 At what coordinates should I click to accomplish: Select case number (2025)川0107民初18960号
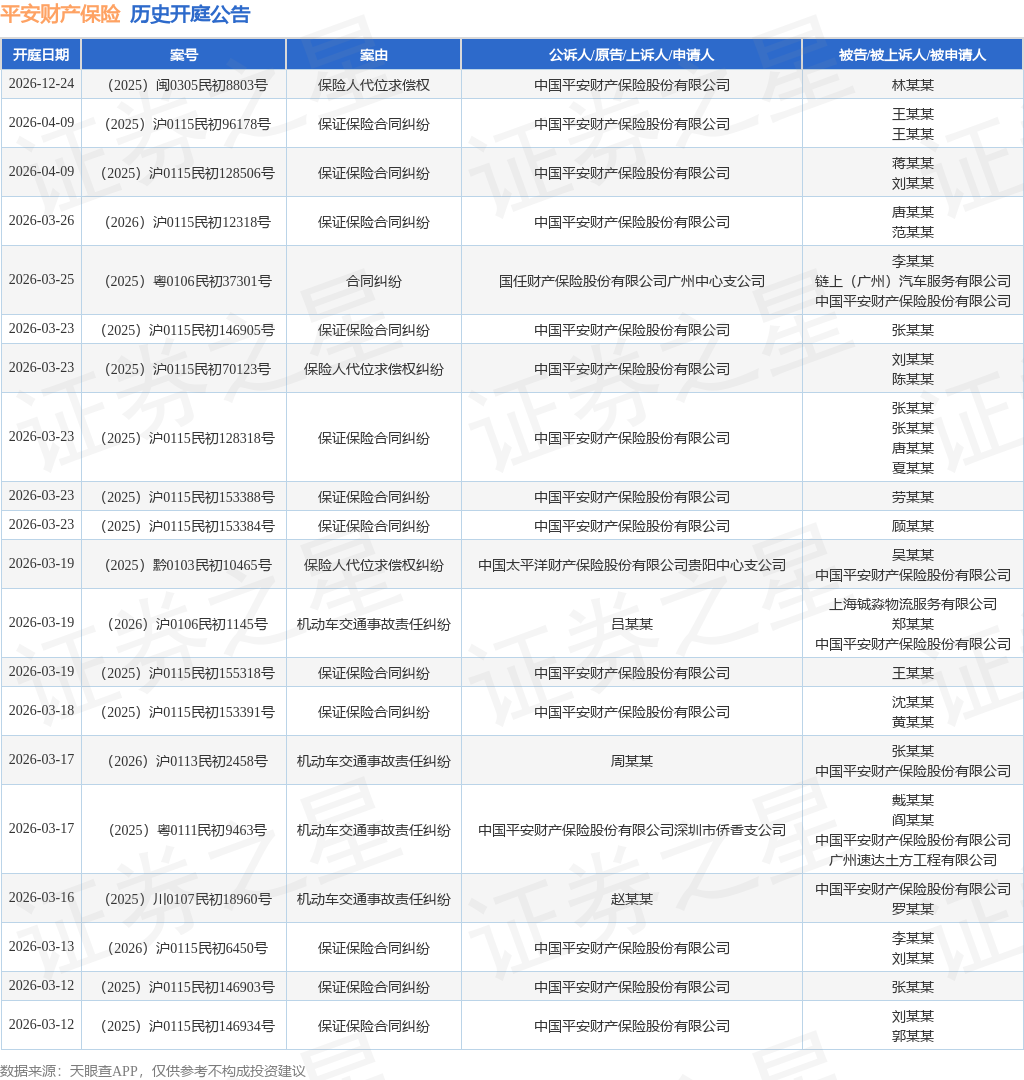pyautogui.click(x=184, y=900)
